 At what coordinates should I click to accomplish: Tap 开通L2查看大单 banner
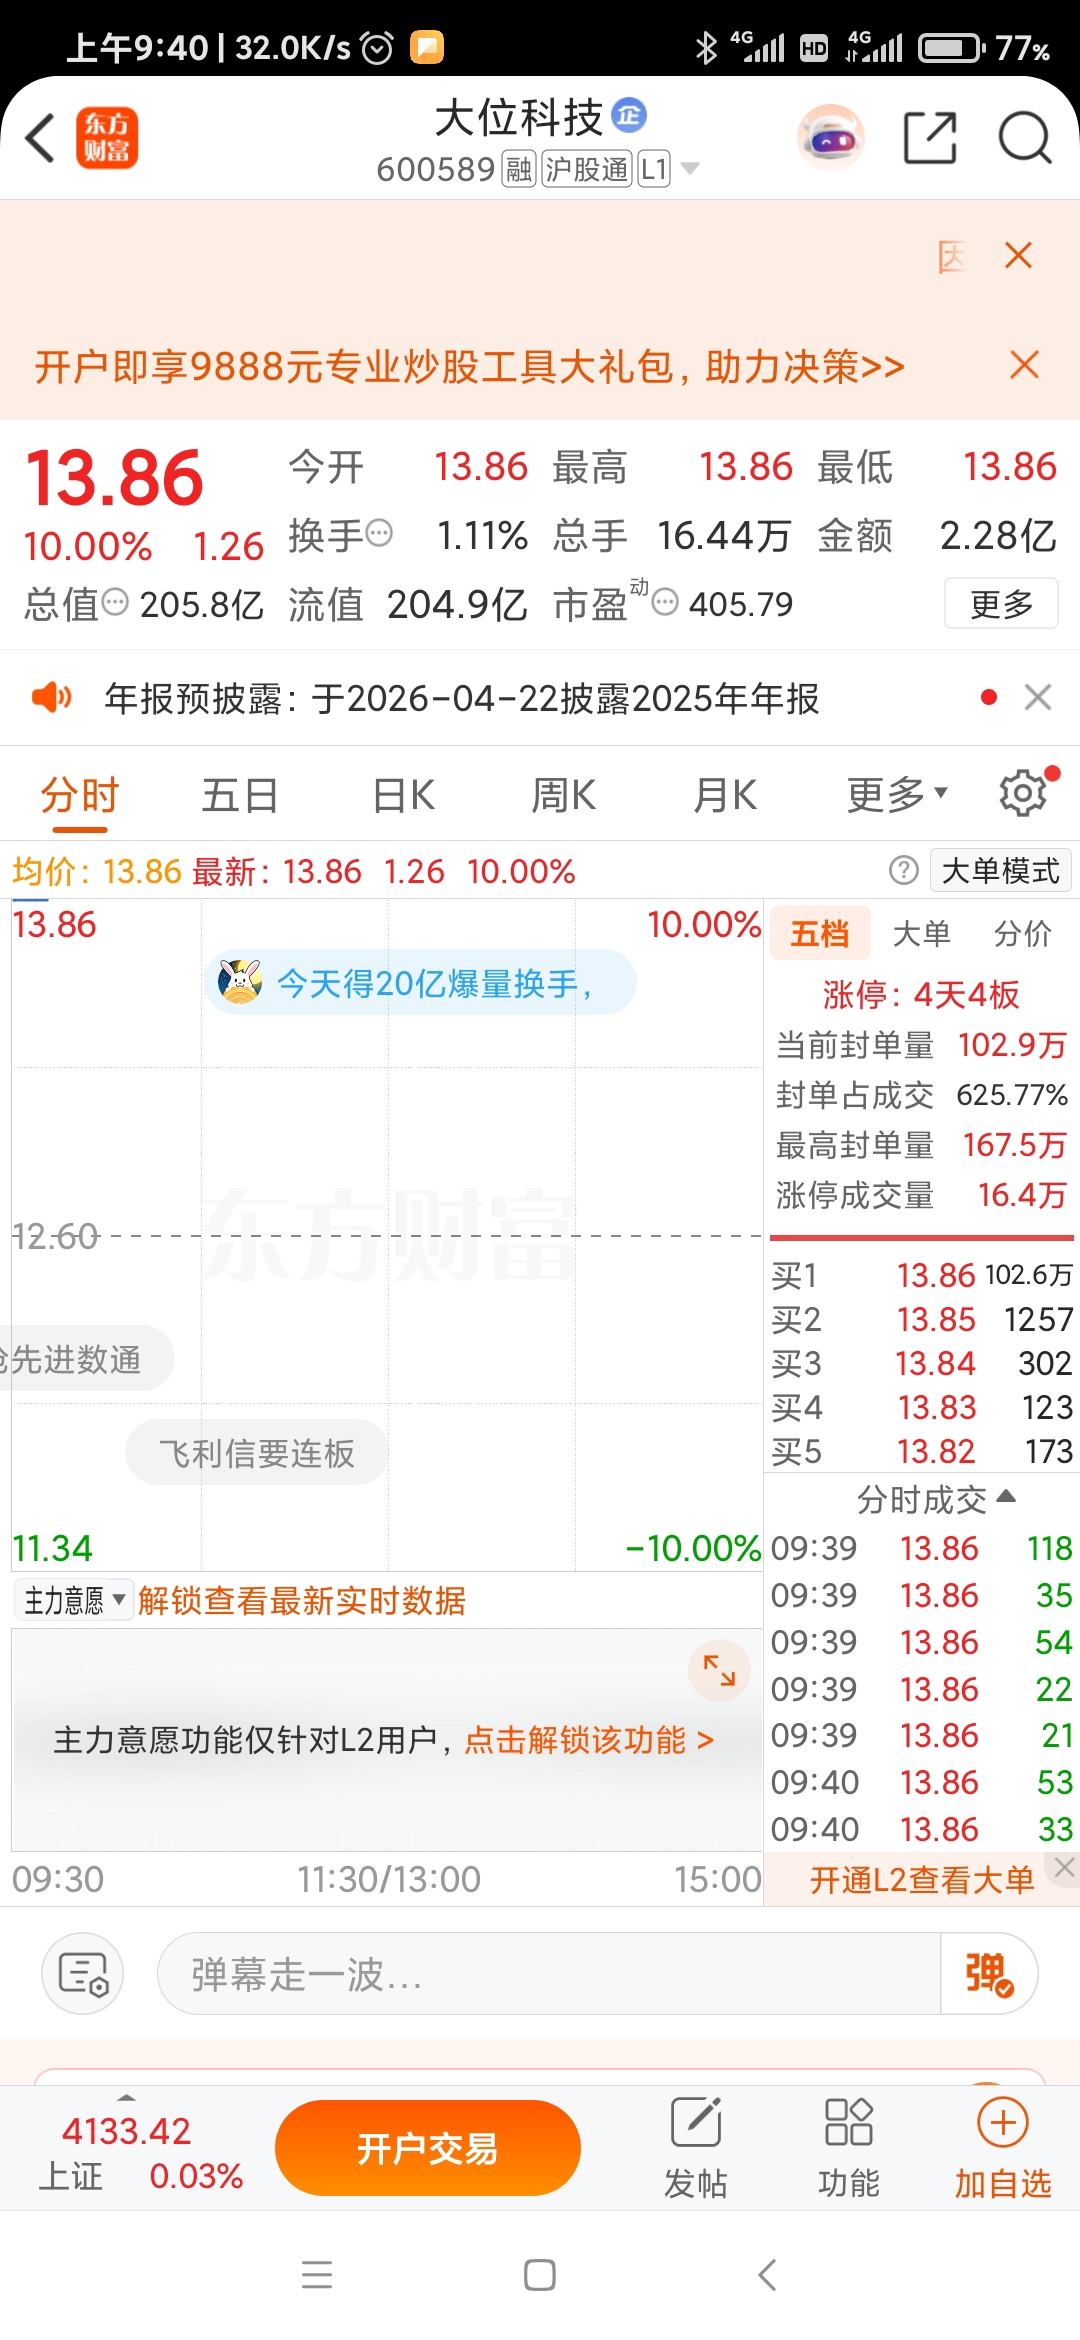[x=921, y=1880]
